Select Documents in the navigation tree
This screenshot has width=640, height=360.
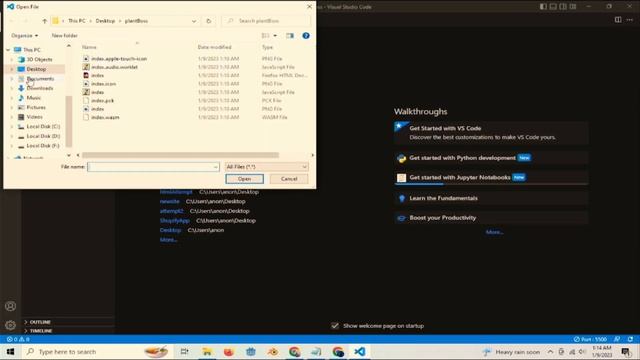coord(40,78)
